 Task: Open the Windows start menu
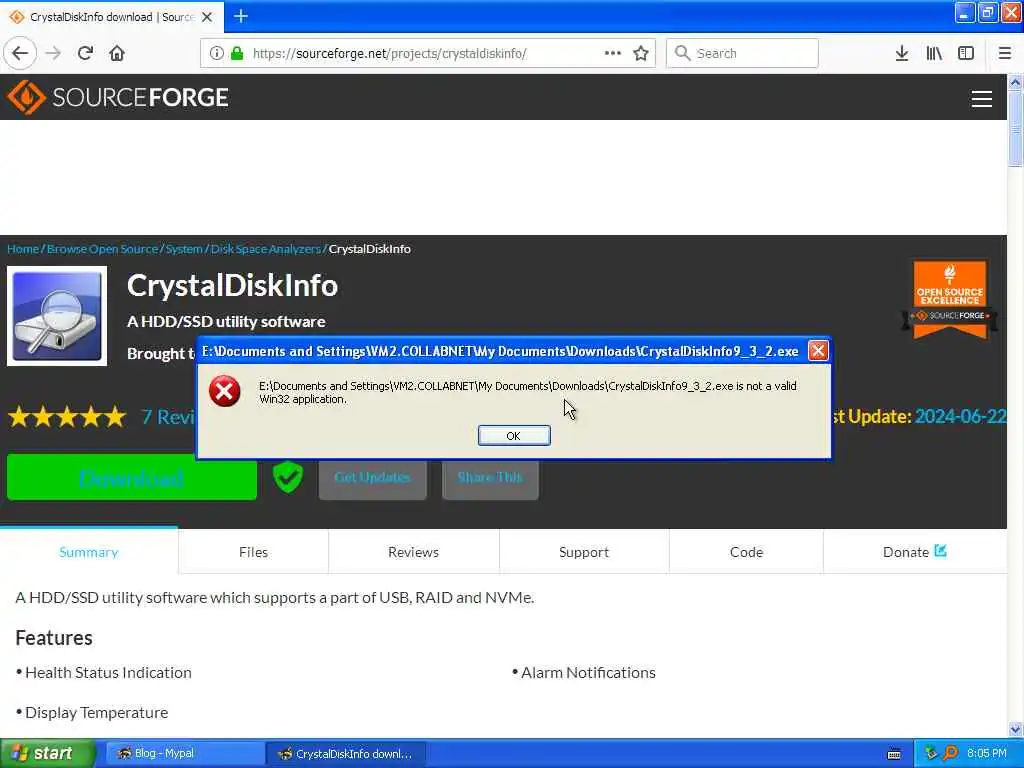click(x=48, y=753)
